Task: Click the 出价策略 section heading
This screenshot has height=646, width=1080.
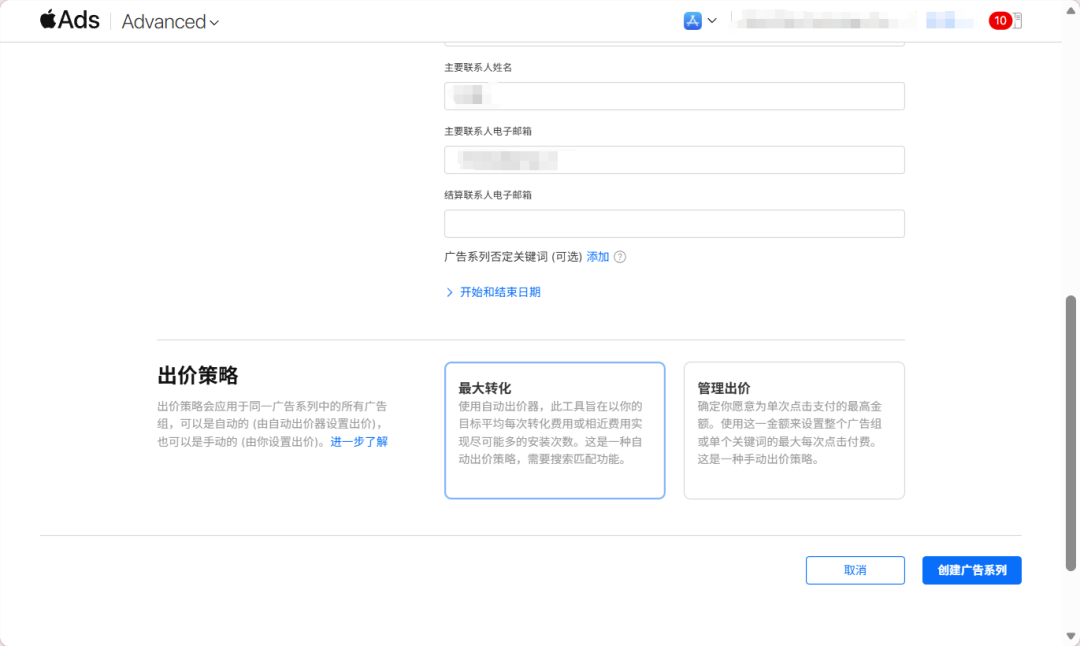Action: point(198,375)
